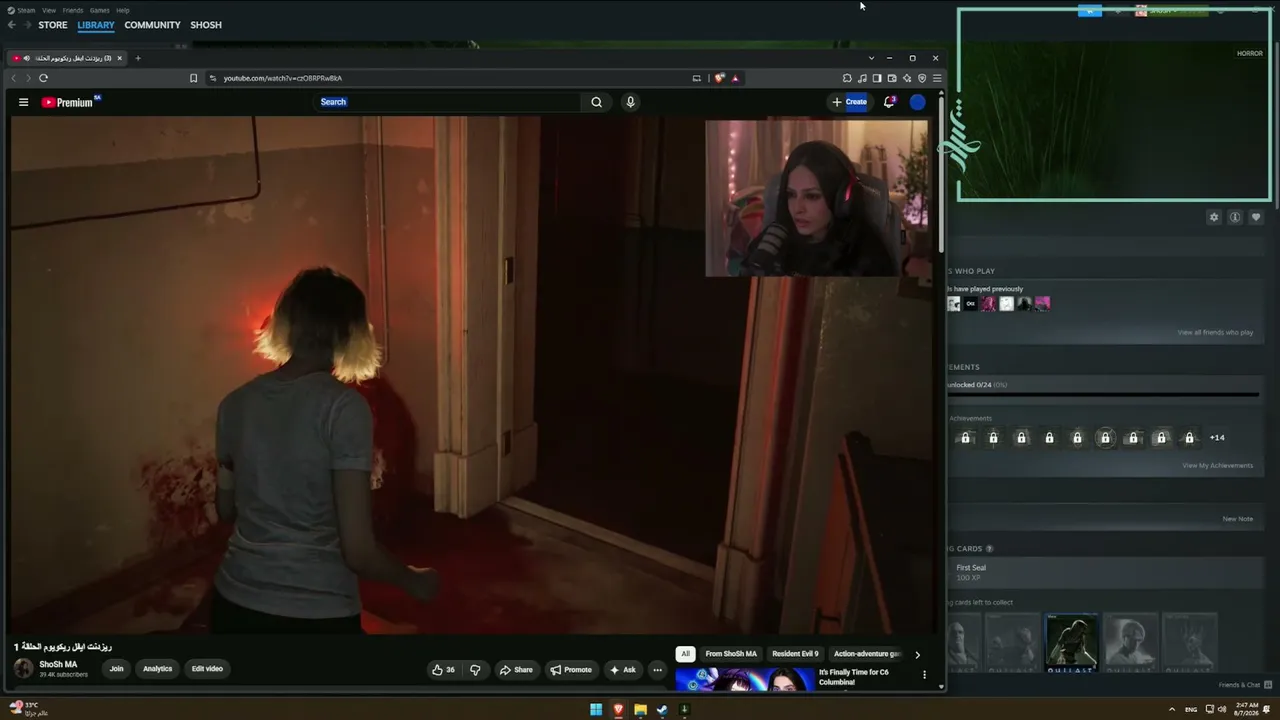Open the YouTube account avatar menu
The image size is (1280, 720).
tap(917, 102)
